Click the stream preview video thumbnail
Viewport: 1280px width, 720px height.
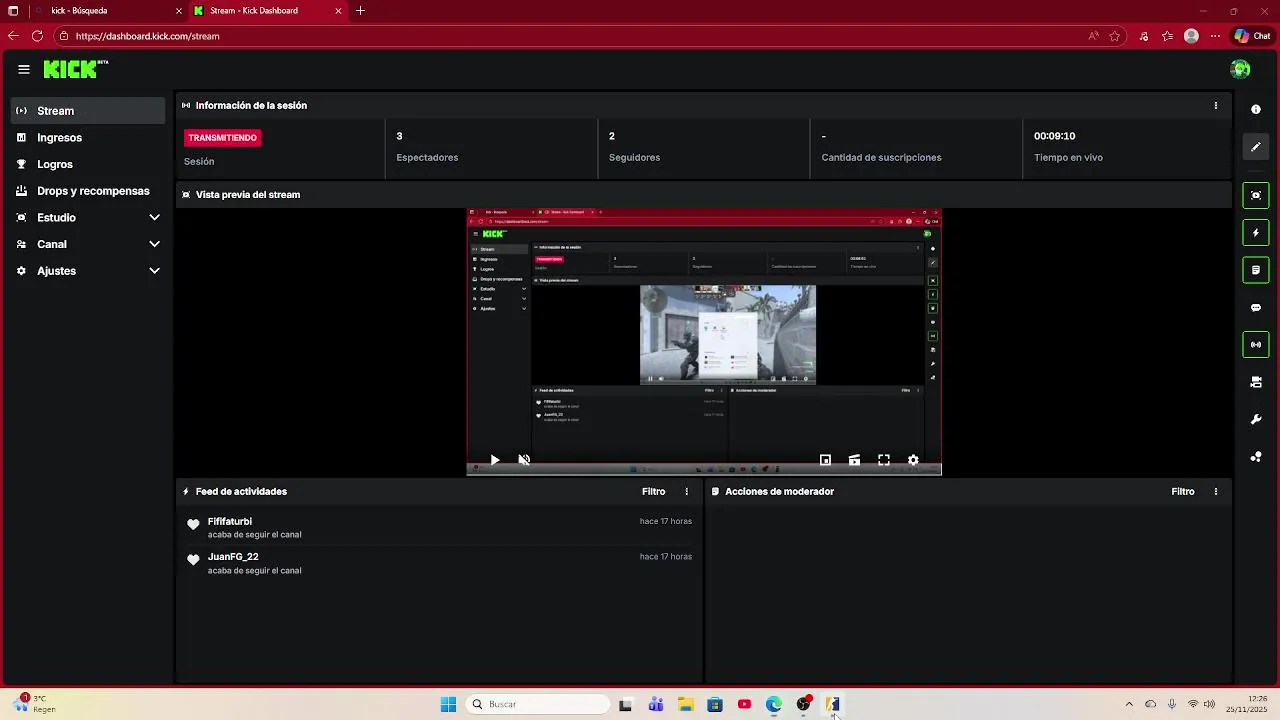click(x=704, y=342)
